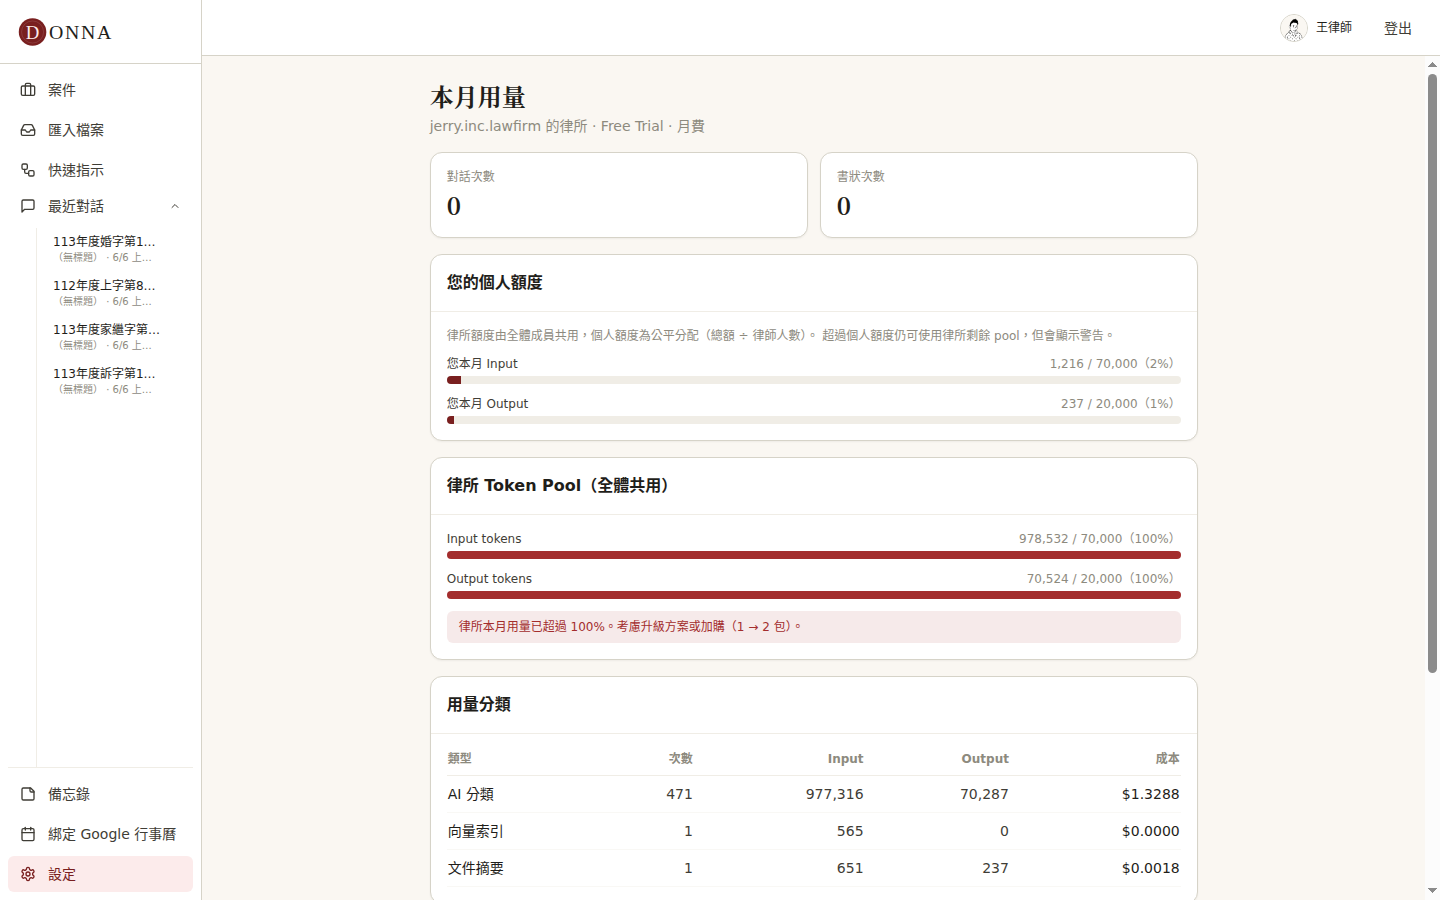Screen dimensions: 1440x900
Task: Click the calendar icon for Google 行事曆
Action: pos(28,834)
